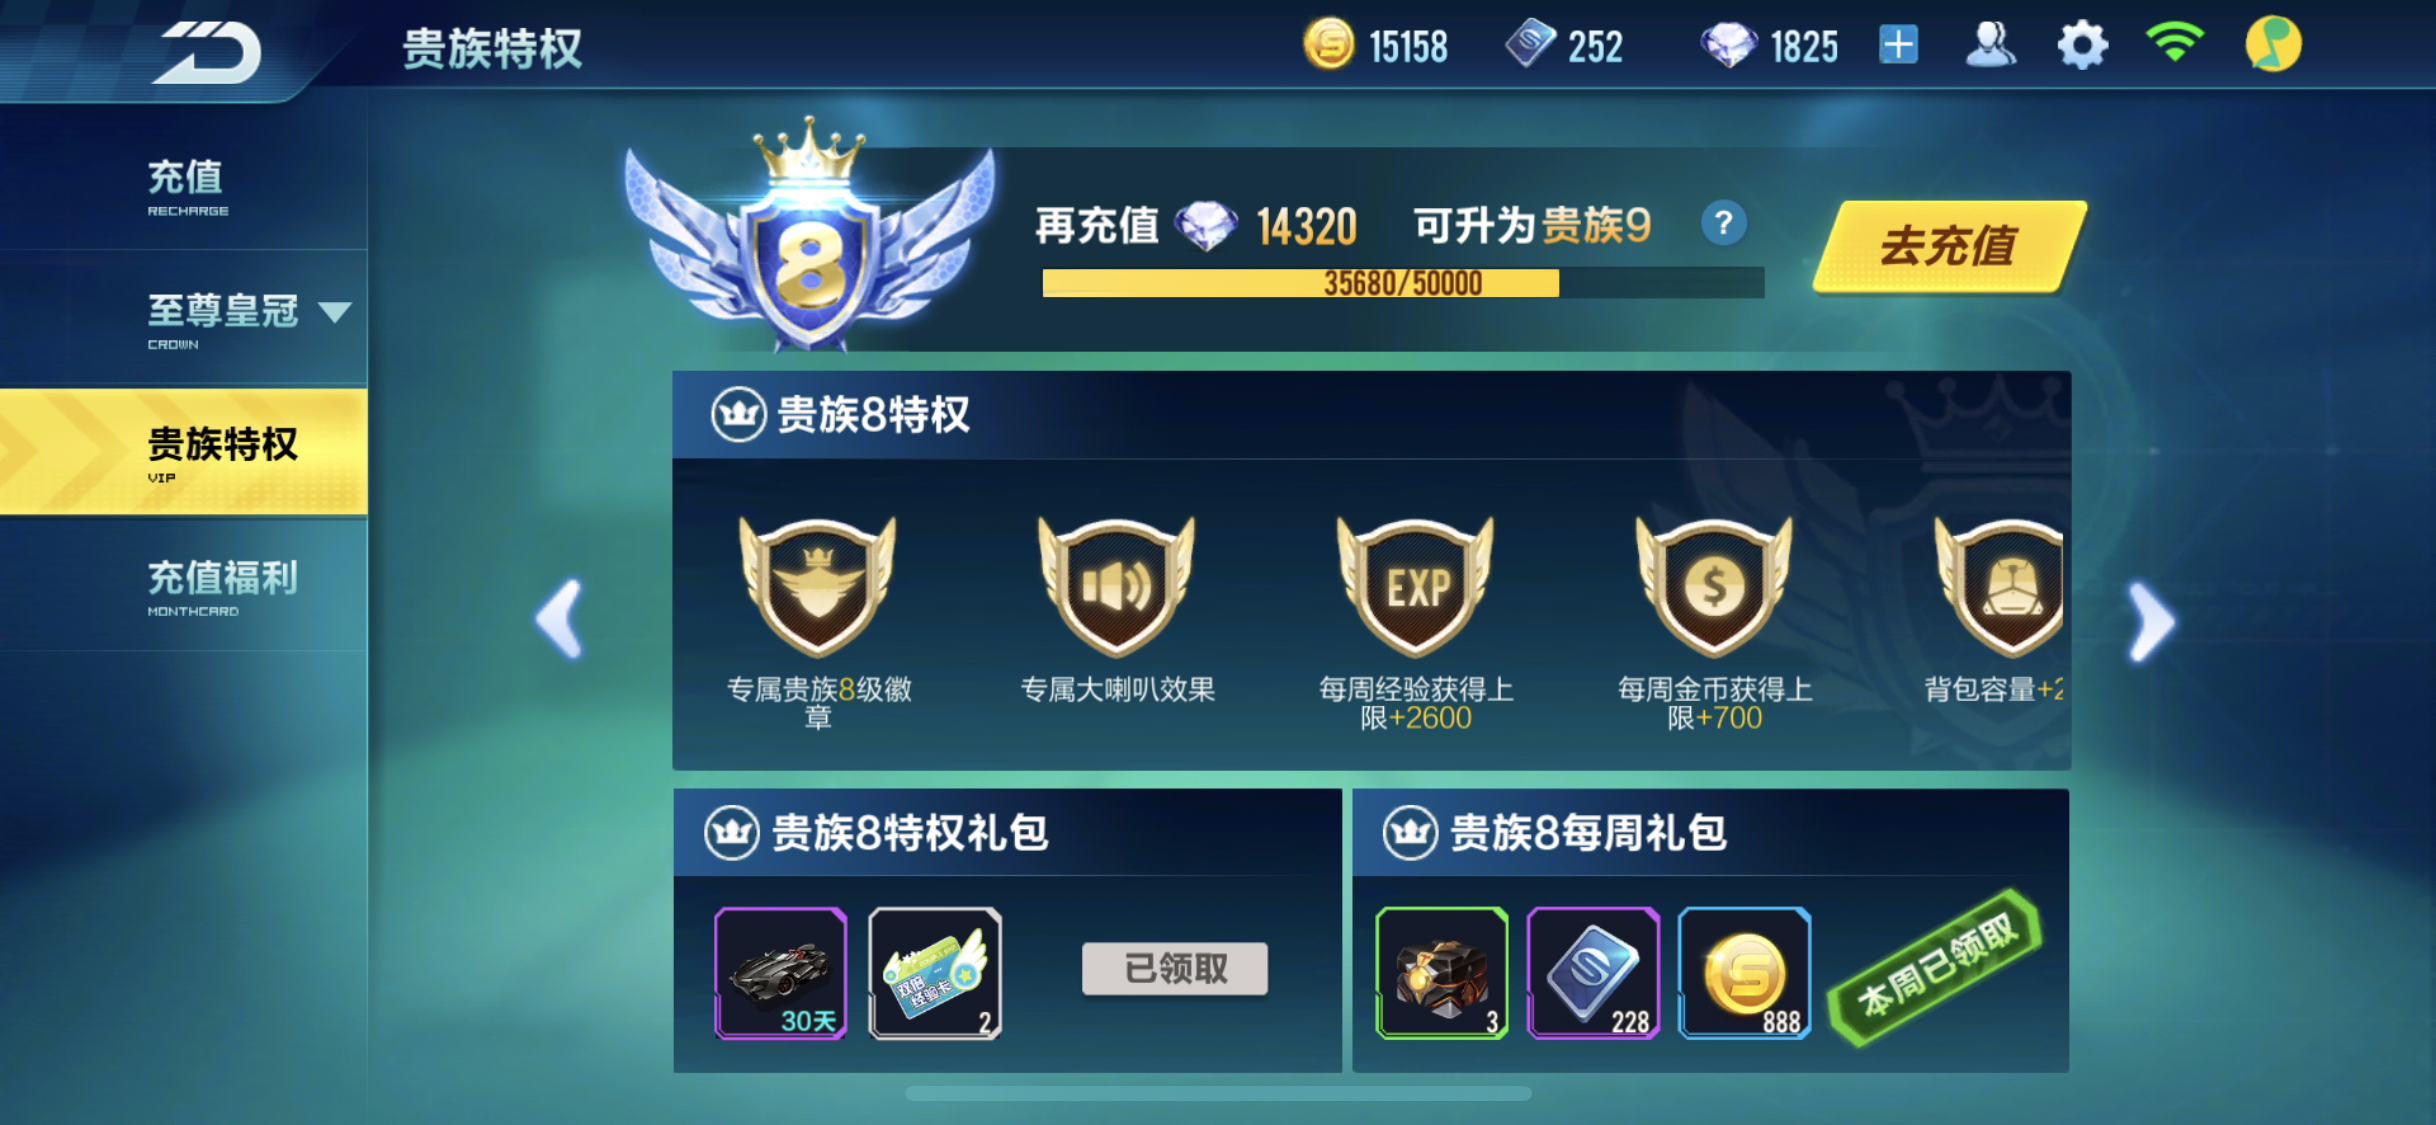Image resolution: width=2436 pixels, height=1125 pixels.
Task: Select the EXP weekly limit privilege icon
Action: click(1415, 585)
